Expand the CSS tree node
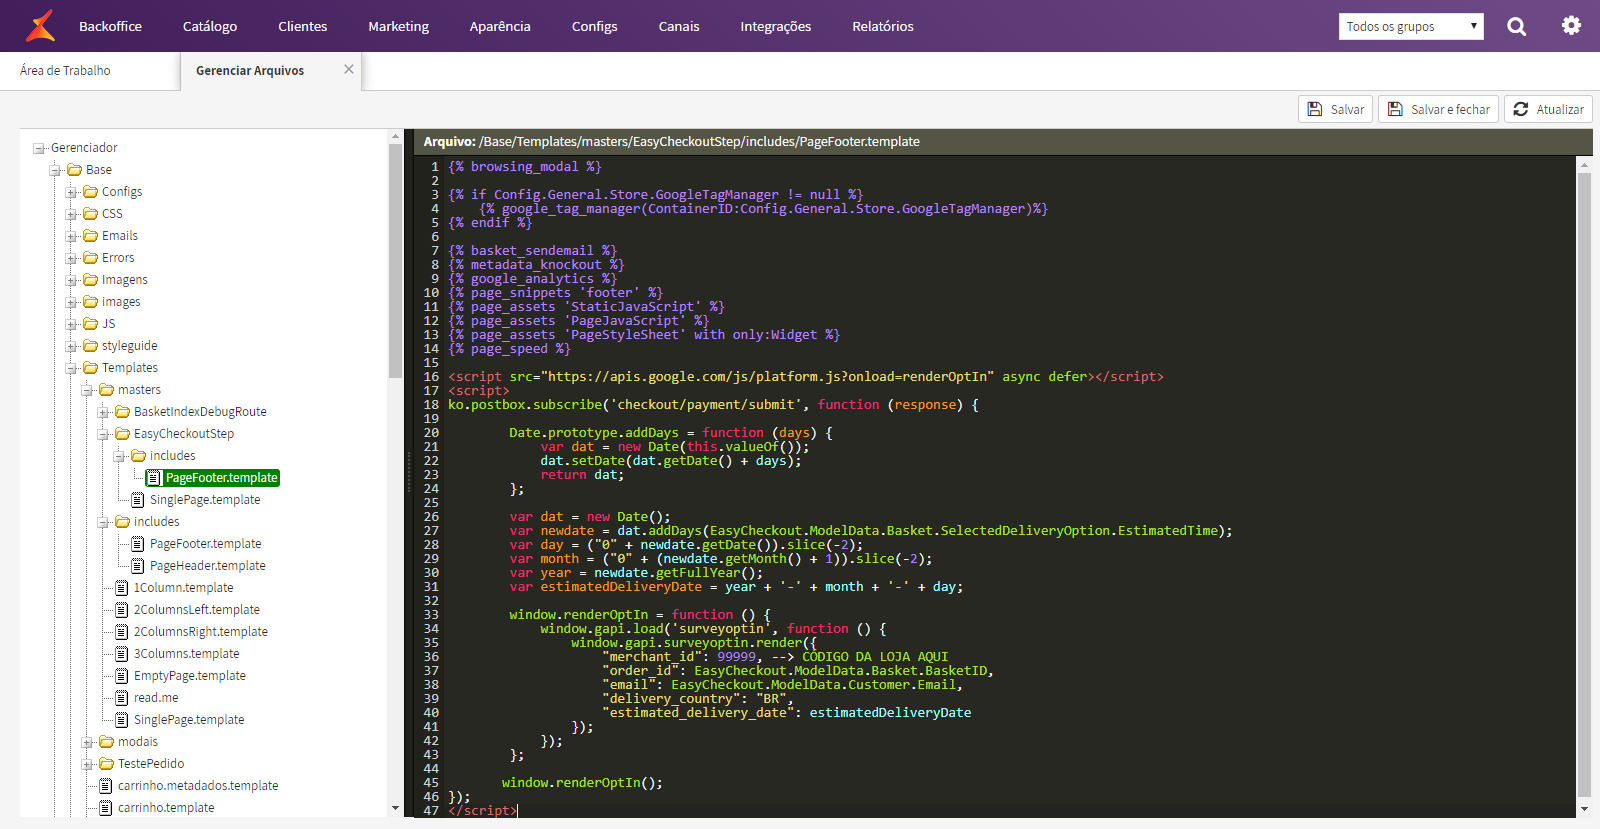This screenshot has width=1600, height=829. [72, 215]
